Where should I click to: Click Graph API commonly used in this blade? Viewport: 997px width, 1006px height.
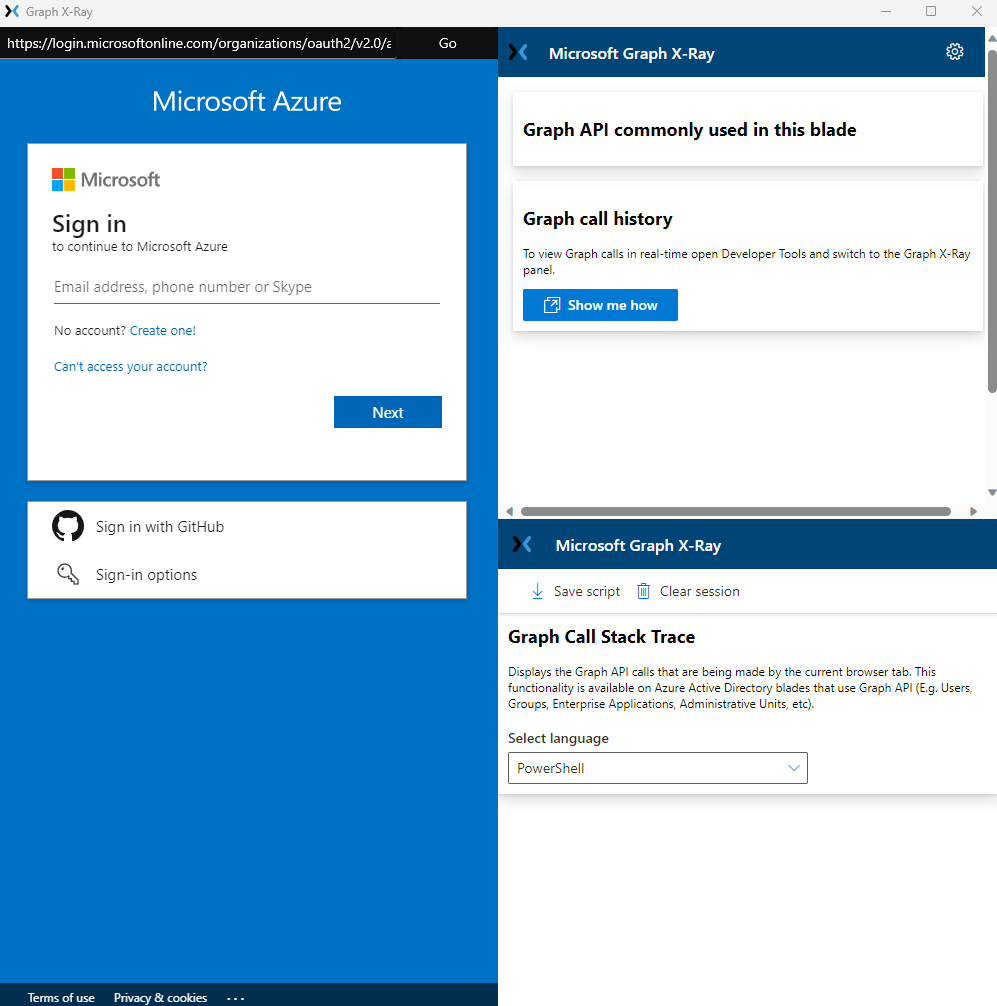coord(689,130)
